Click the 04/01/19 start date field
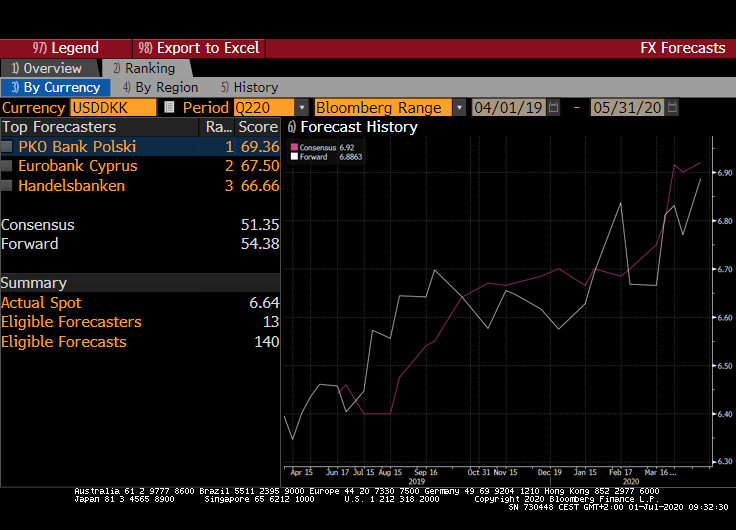This screenshot has height=530, width=736. point(508,107)
